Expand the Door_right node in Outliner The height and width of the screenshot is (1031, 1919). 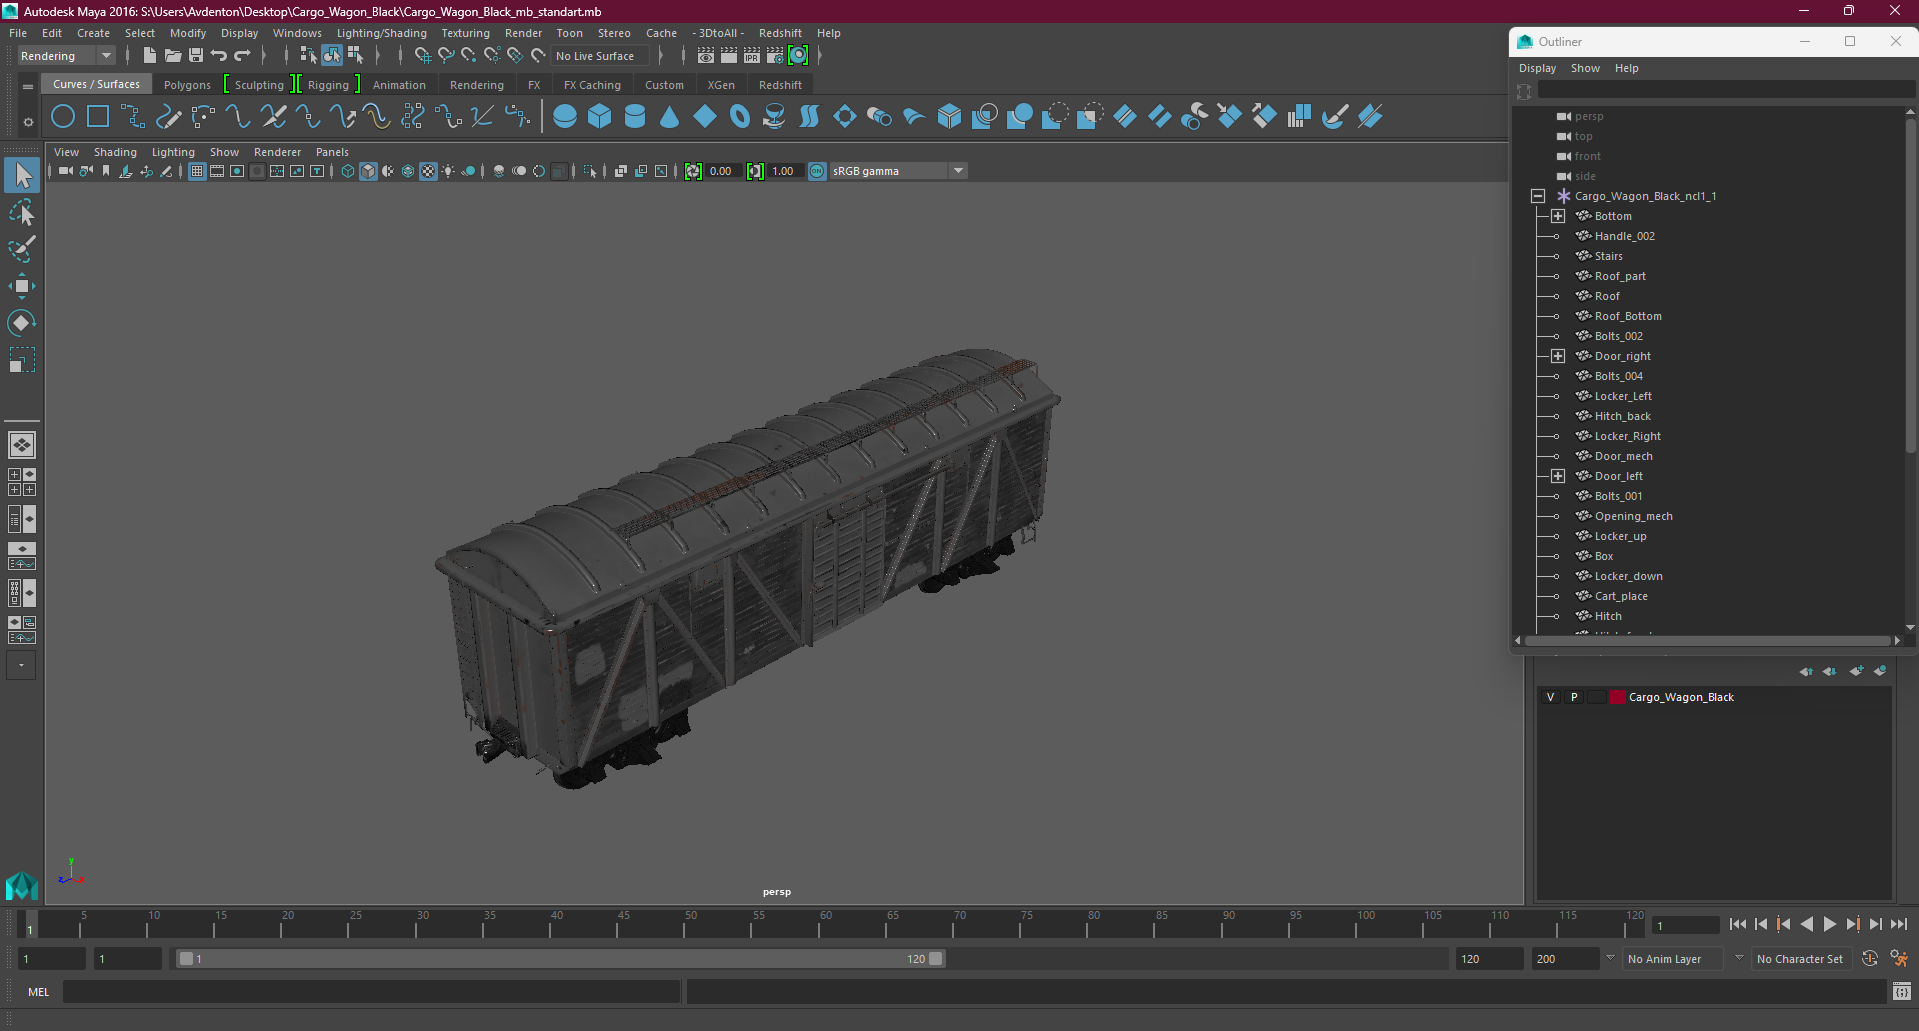point(1558,356)
